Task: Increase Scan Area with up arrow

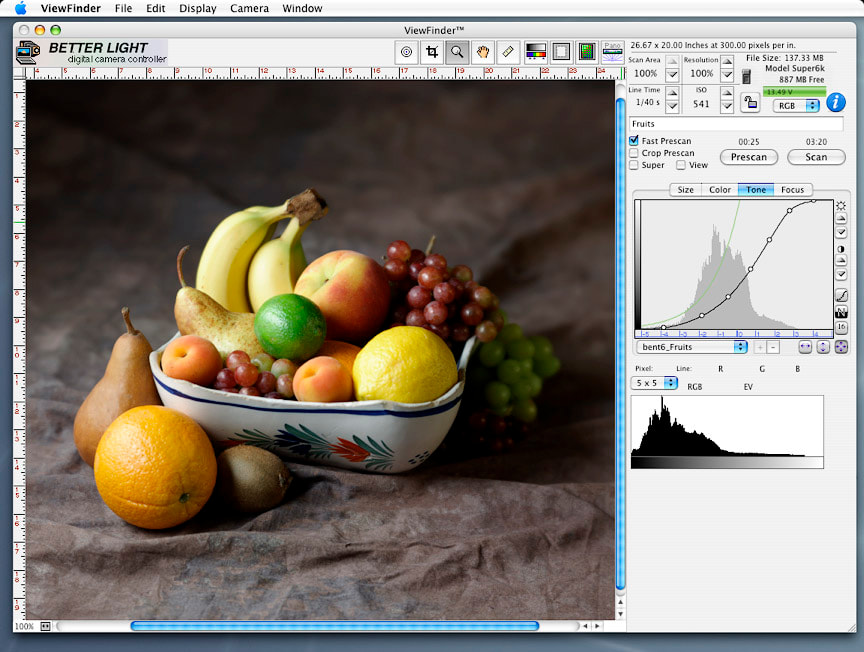Action: [x=672, y=61]
